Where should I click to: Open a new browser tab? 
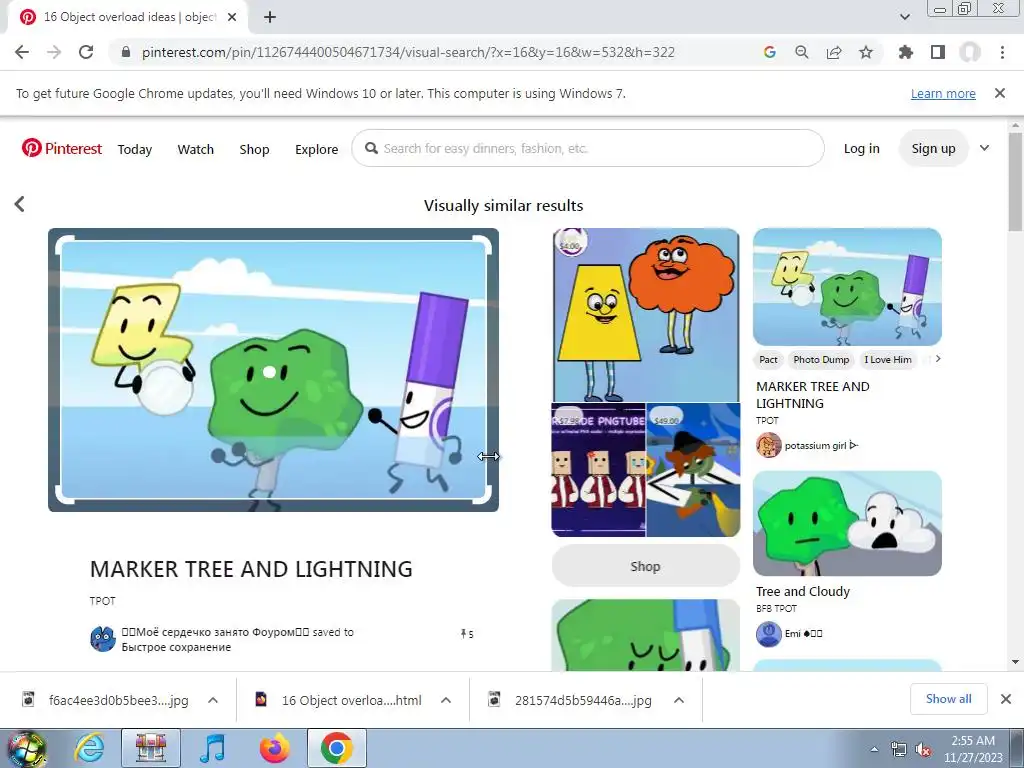coord(270,17)
